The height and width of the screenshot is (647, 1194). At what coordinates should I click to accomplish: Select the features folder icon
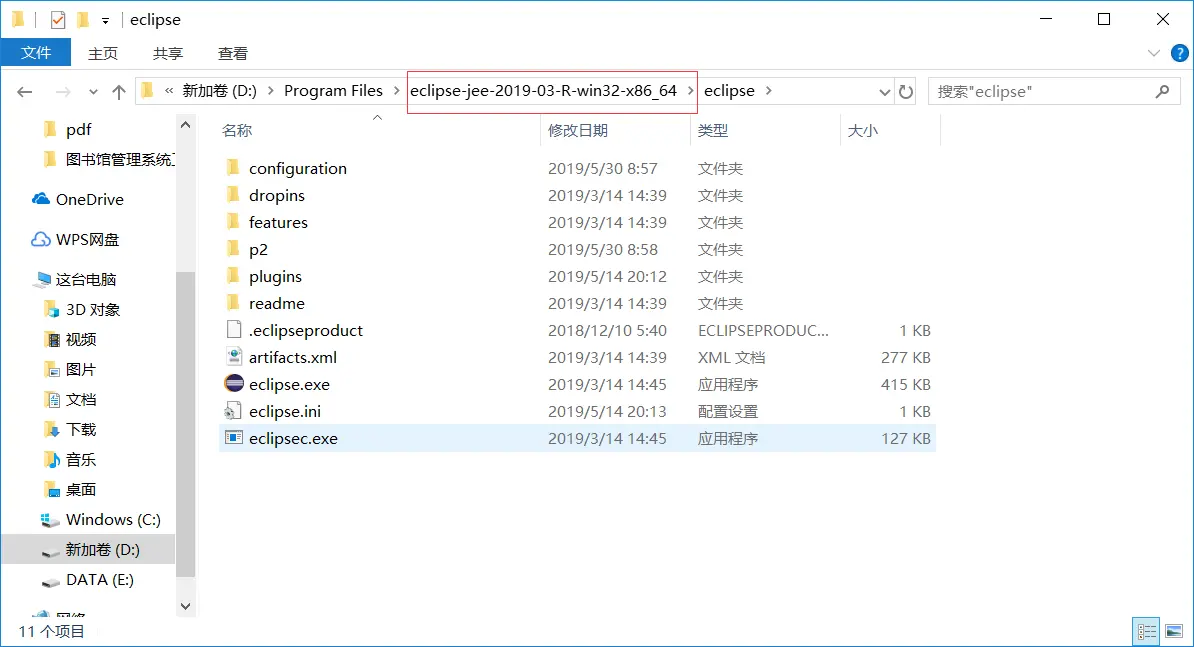coord(234,222)
